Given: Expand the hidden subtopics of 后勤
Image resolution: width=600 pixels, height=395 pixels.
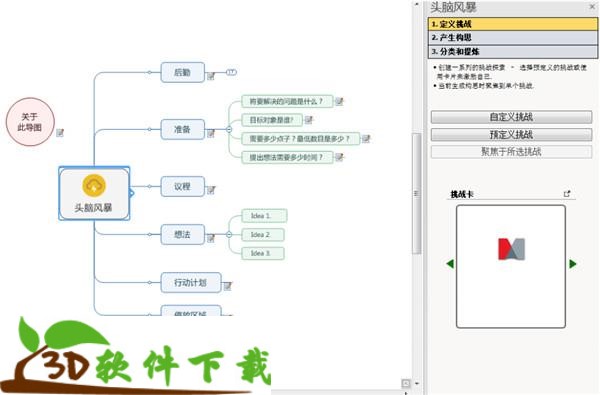Looking at the screenshot, I should coord(231,72).
